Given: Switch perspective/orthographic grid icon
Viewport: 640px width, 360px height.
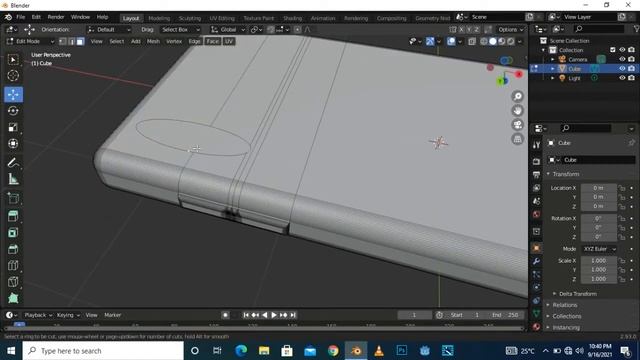Looking at the screenshot, I should click(x=518, y=139).
